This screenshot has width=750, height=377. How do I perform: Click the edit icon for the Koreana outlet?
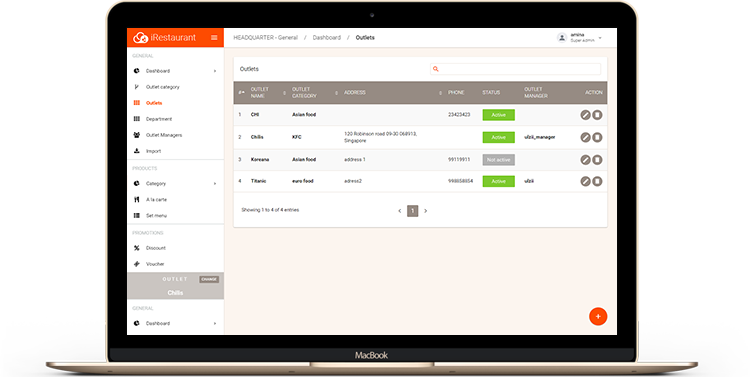(x=585, y=160)
